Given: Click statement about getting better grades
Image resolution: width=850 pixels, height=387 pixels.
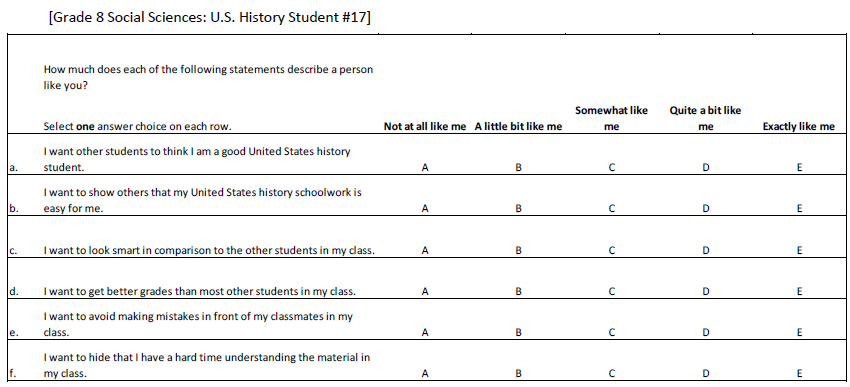Looking at the screenshot, I should (199, 292).
